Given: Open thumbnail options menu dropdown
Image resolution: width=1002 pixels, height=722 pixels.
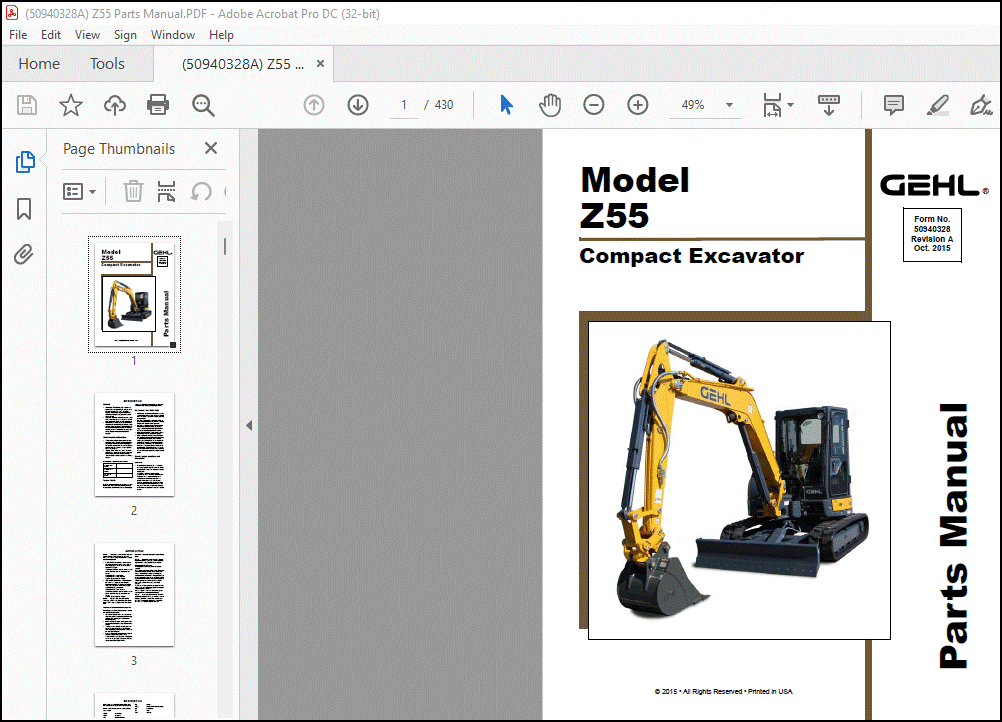Looking at the screenshot, I should click(79, 191).
